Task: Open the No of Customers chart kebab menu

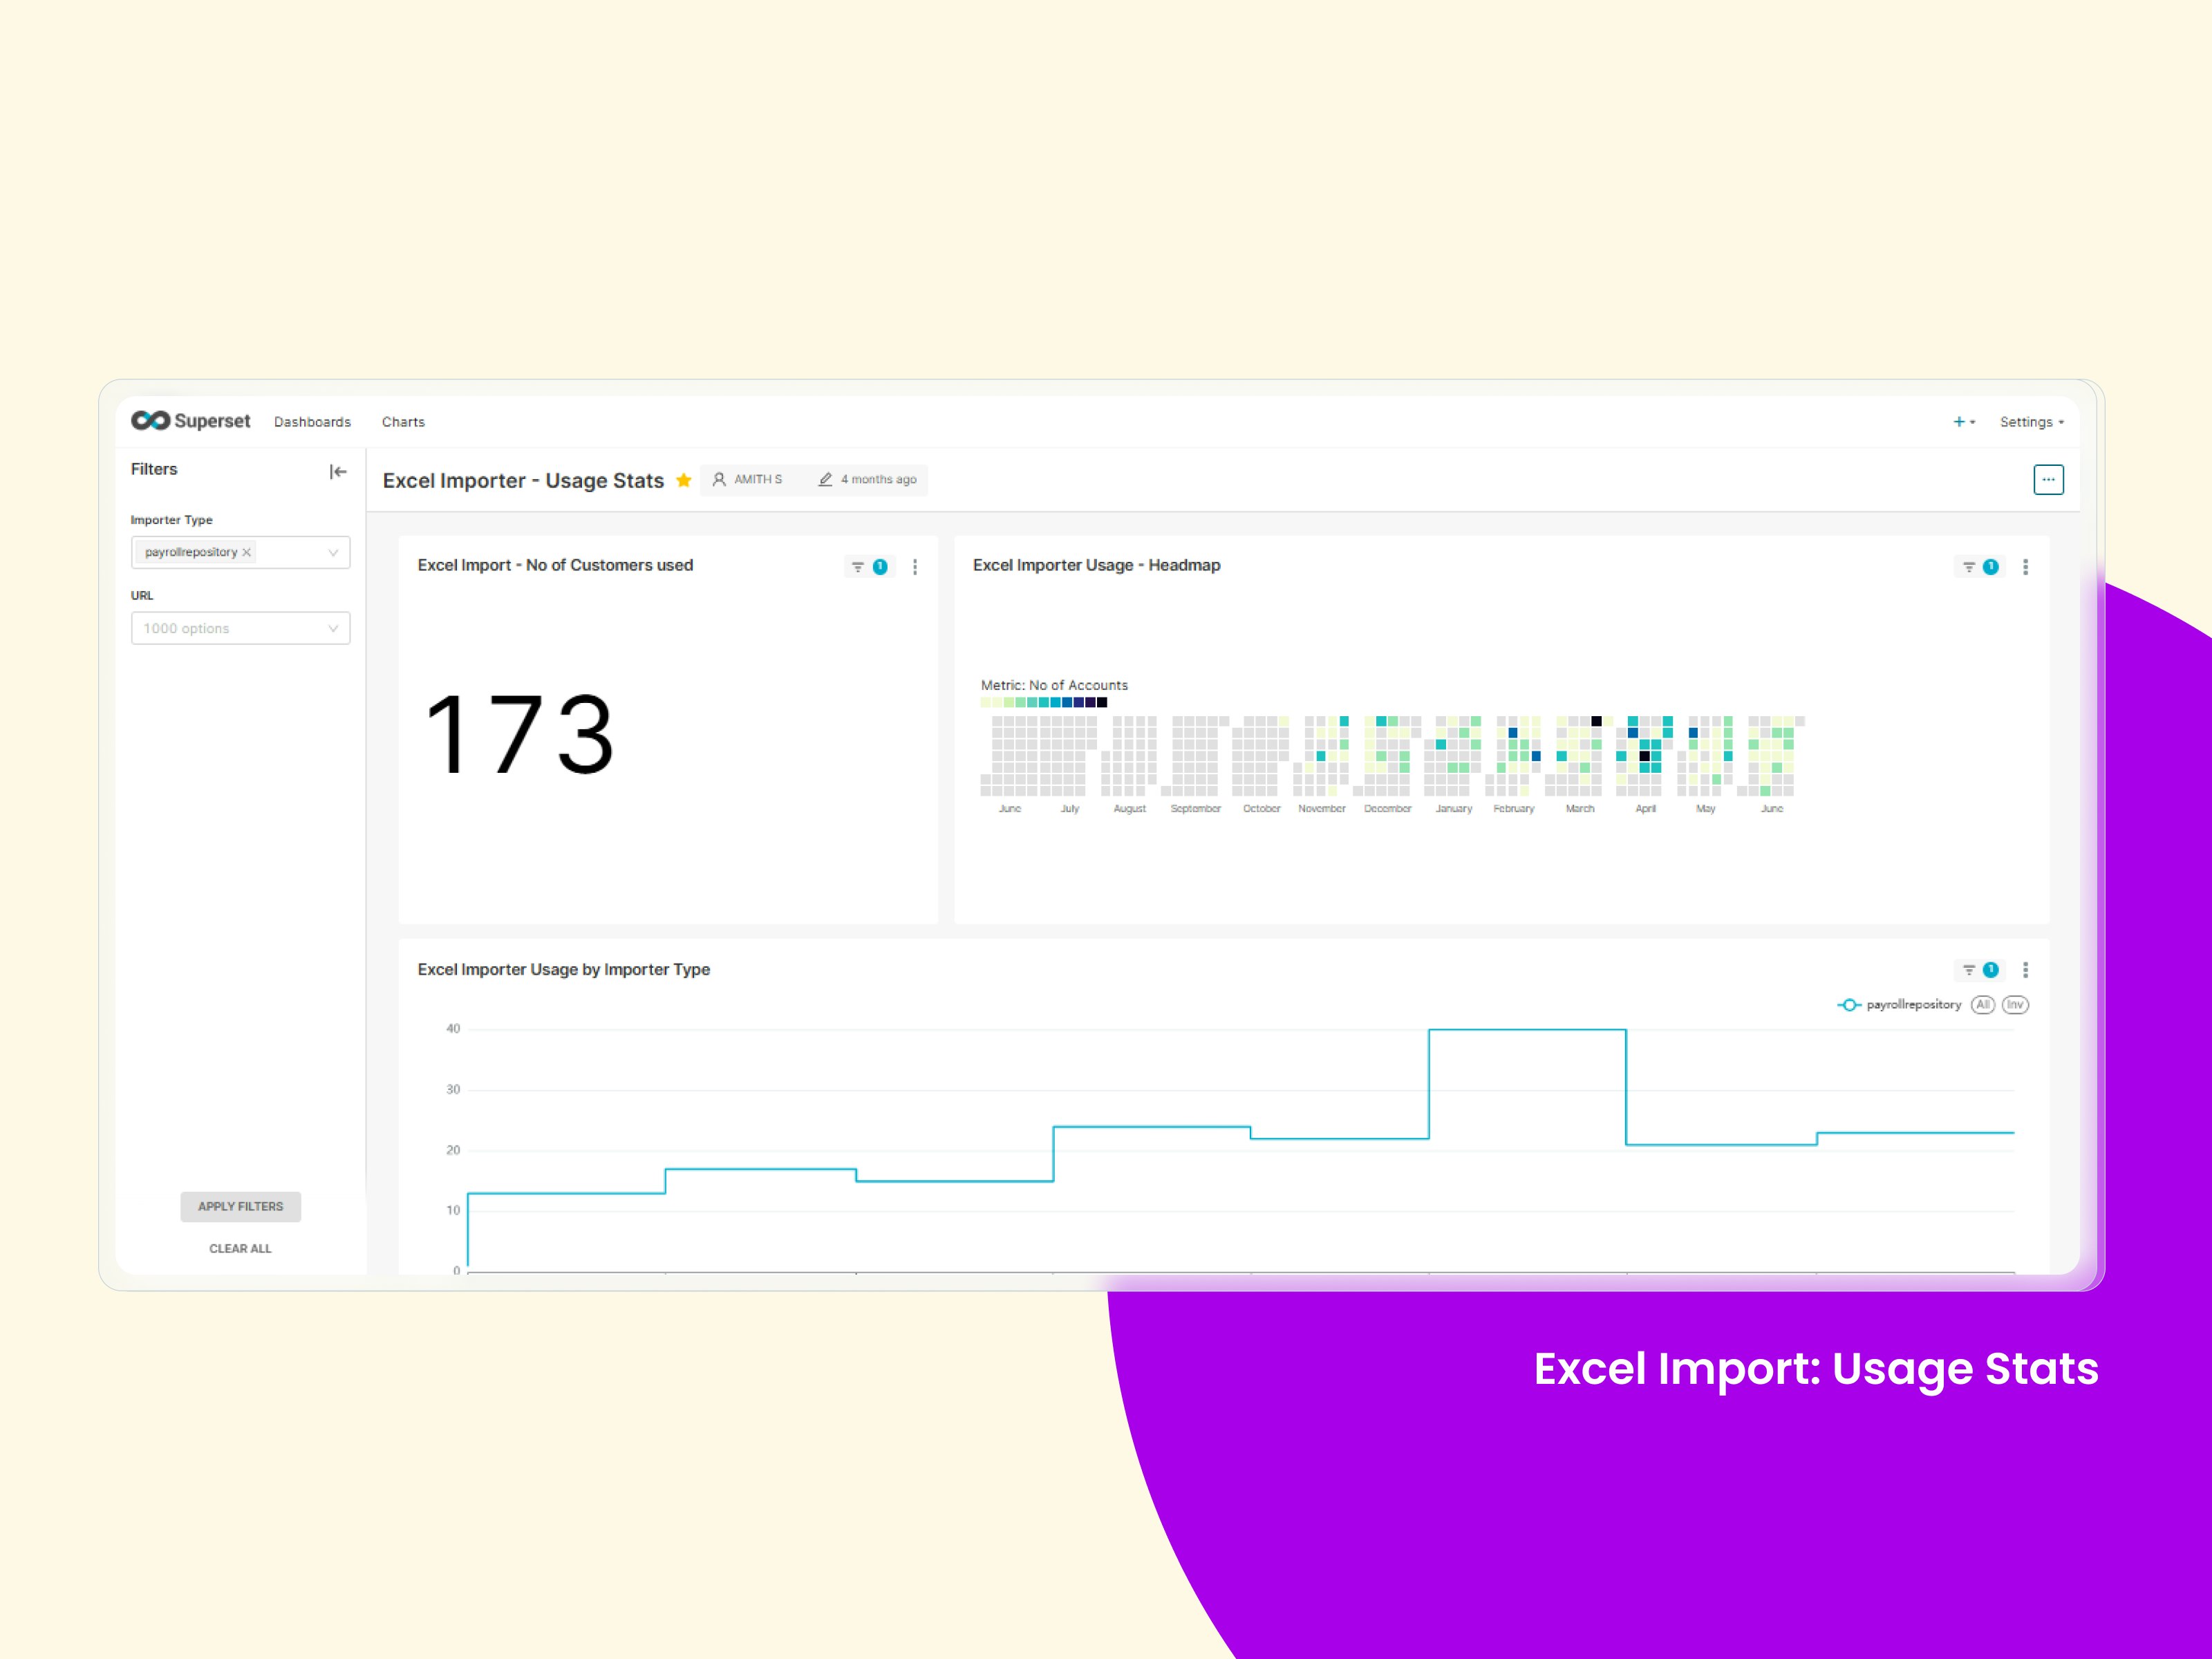Action: click(x=915, y=567)
